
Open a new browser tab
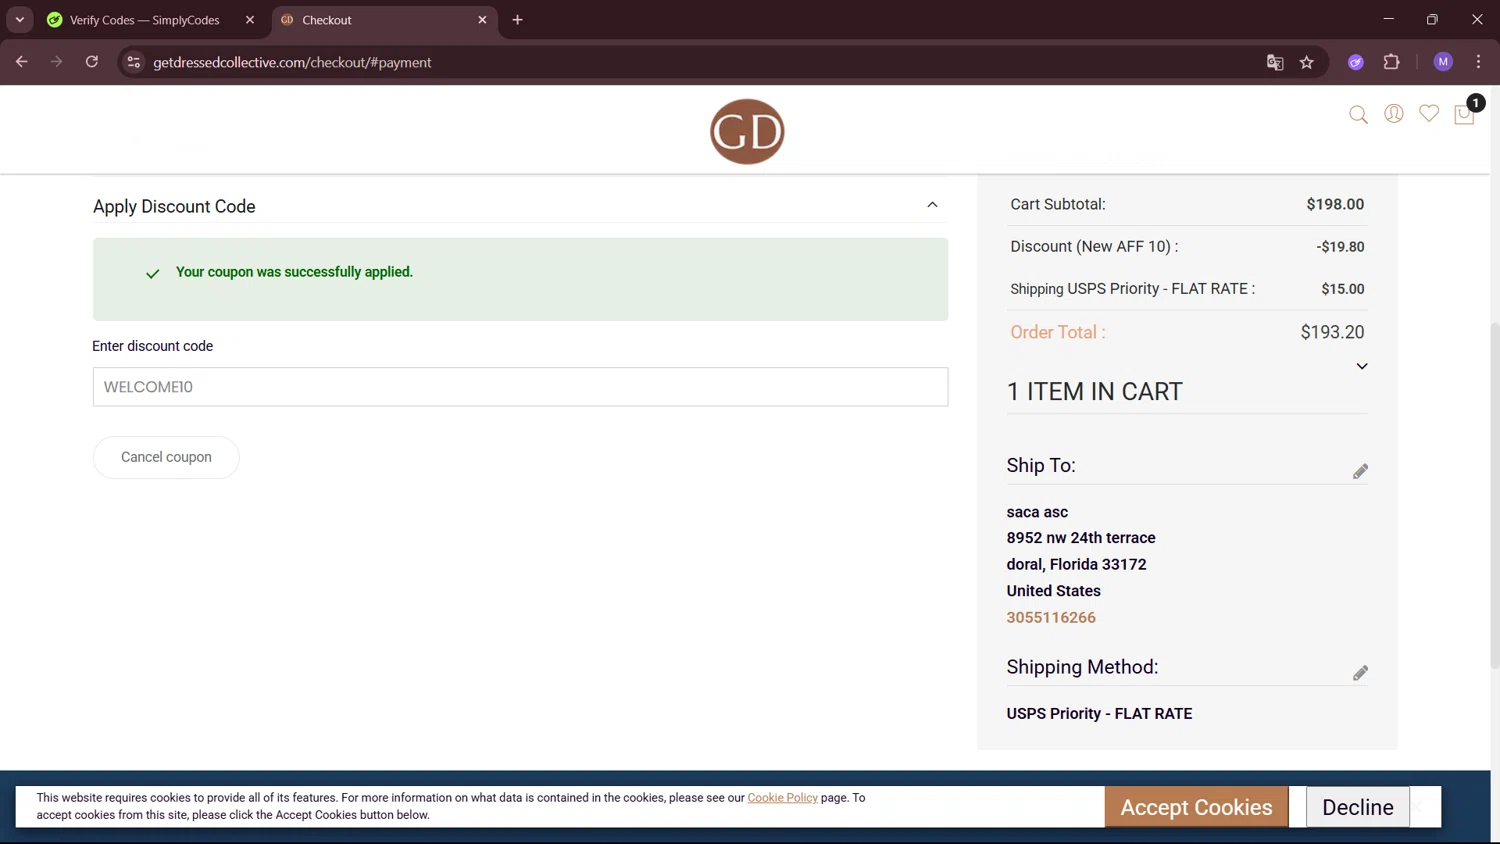(517, 20)
